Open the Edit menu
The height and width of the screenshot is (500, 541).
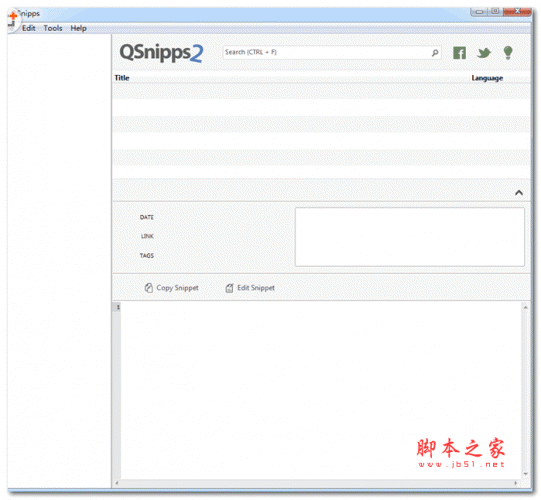pyautogui.click(x=29, y=28)
